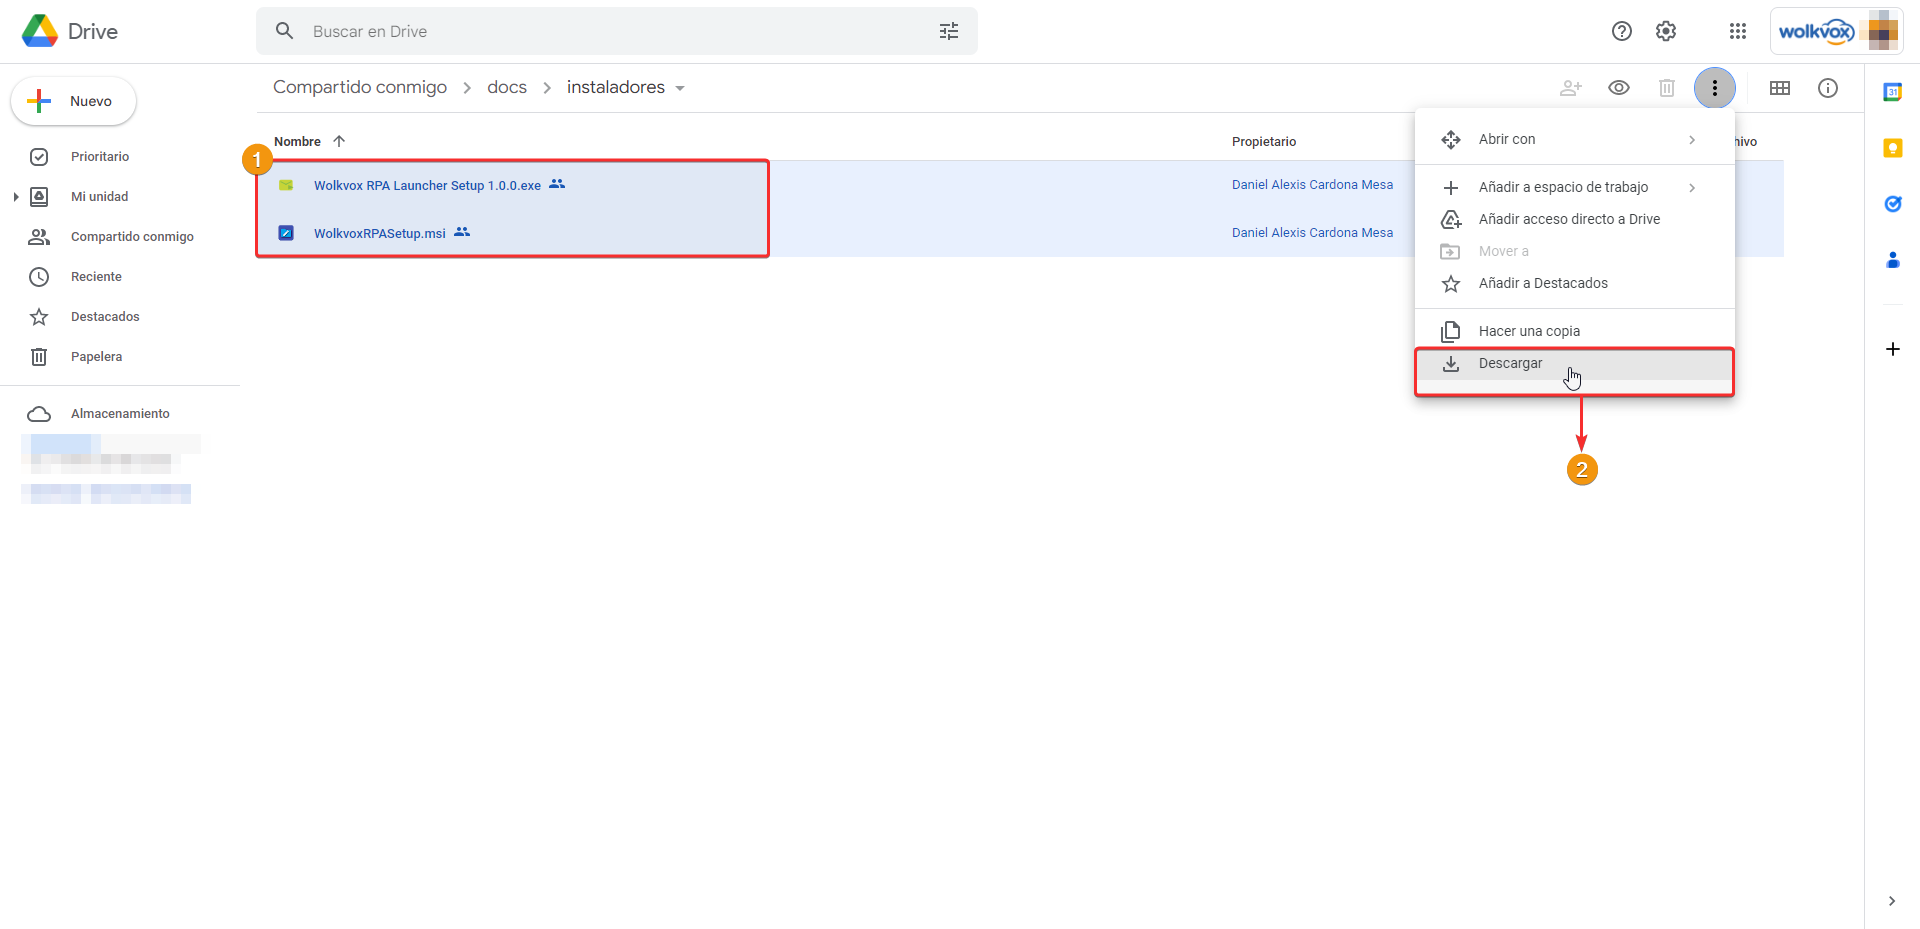Viewport: 1920px width, 929px height.
Task: Reverse sort with the Nombre arrow
Action: (x=339, y=141)
